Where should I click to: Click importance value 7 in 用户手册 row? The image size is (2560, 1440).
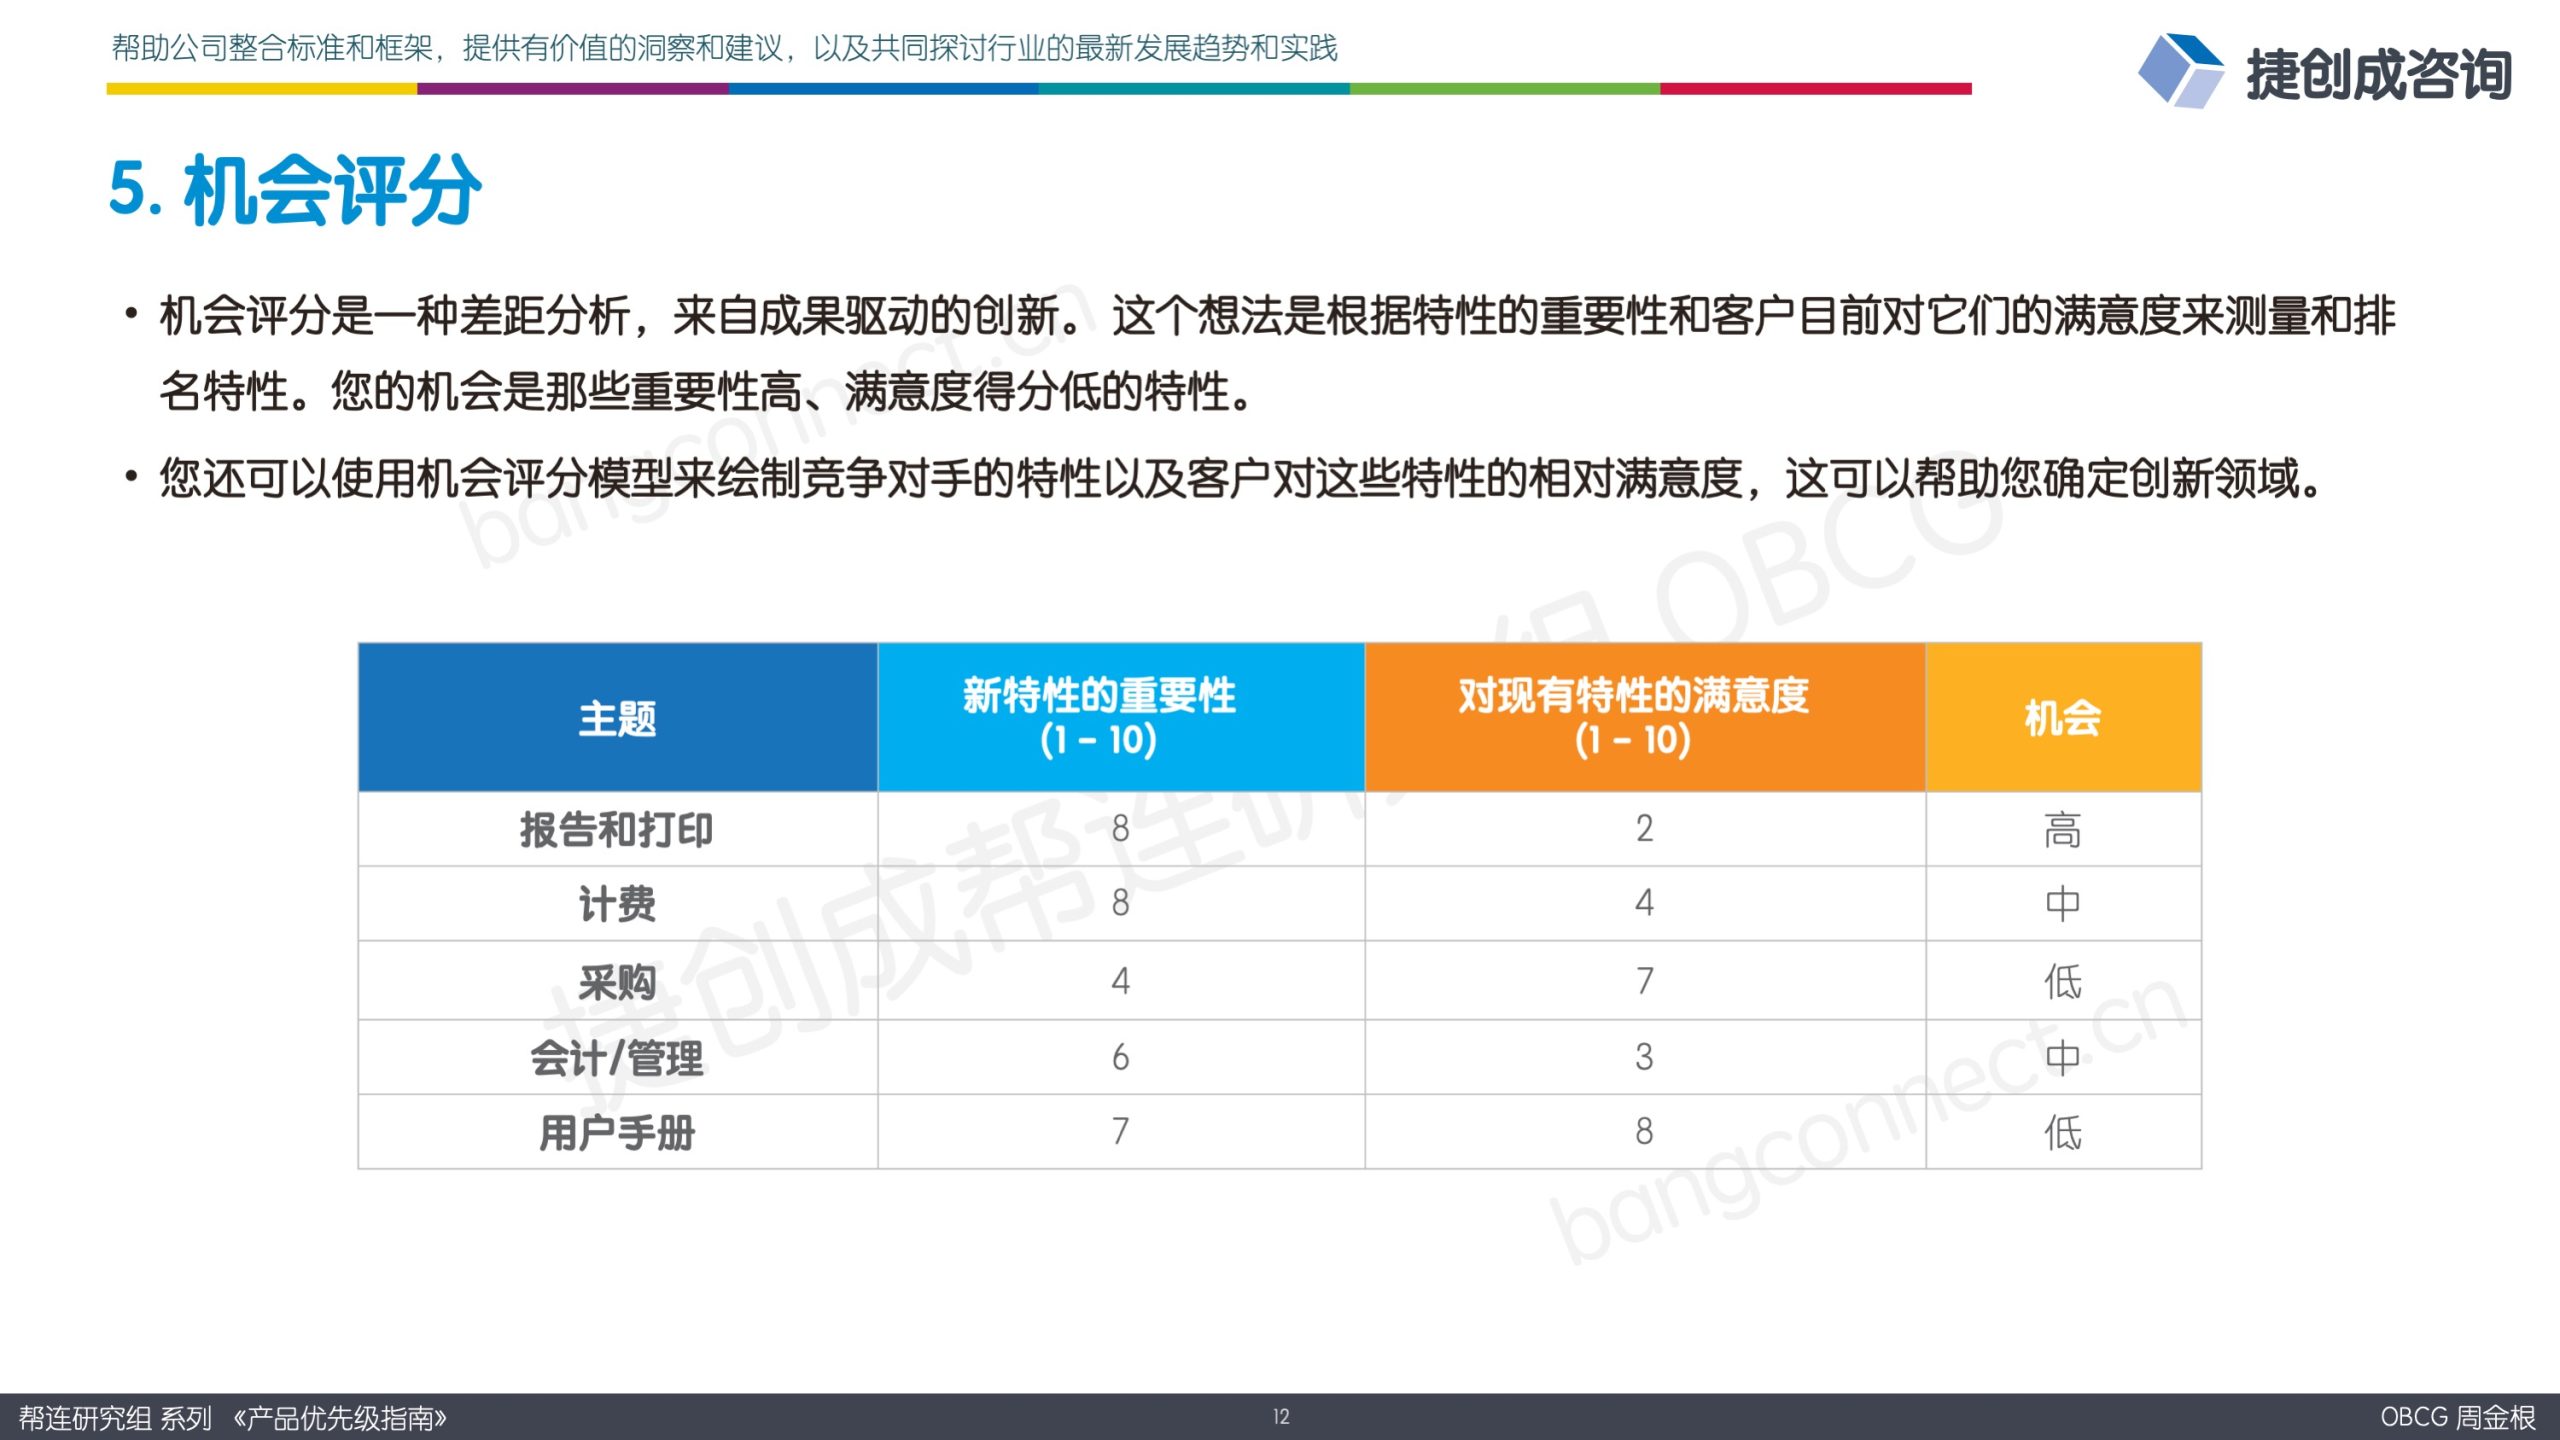point(1121,1132)
